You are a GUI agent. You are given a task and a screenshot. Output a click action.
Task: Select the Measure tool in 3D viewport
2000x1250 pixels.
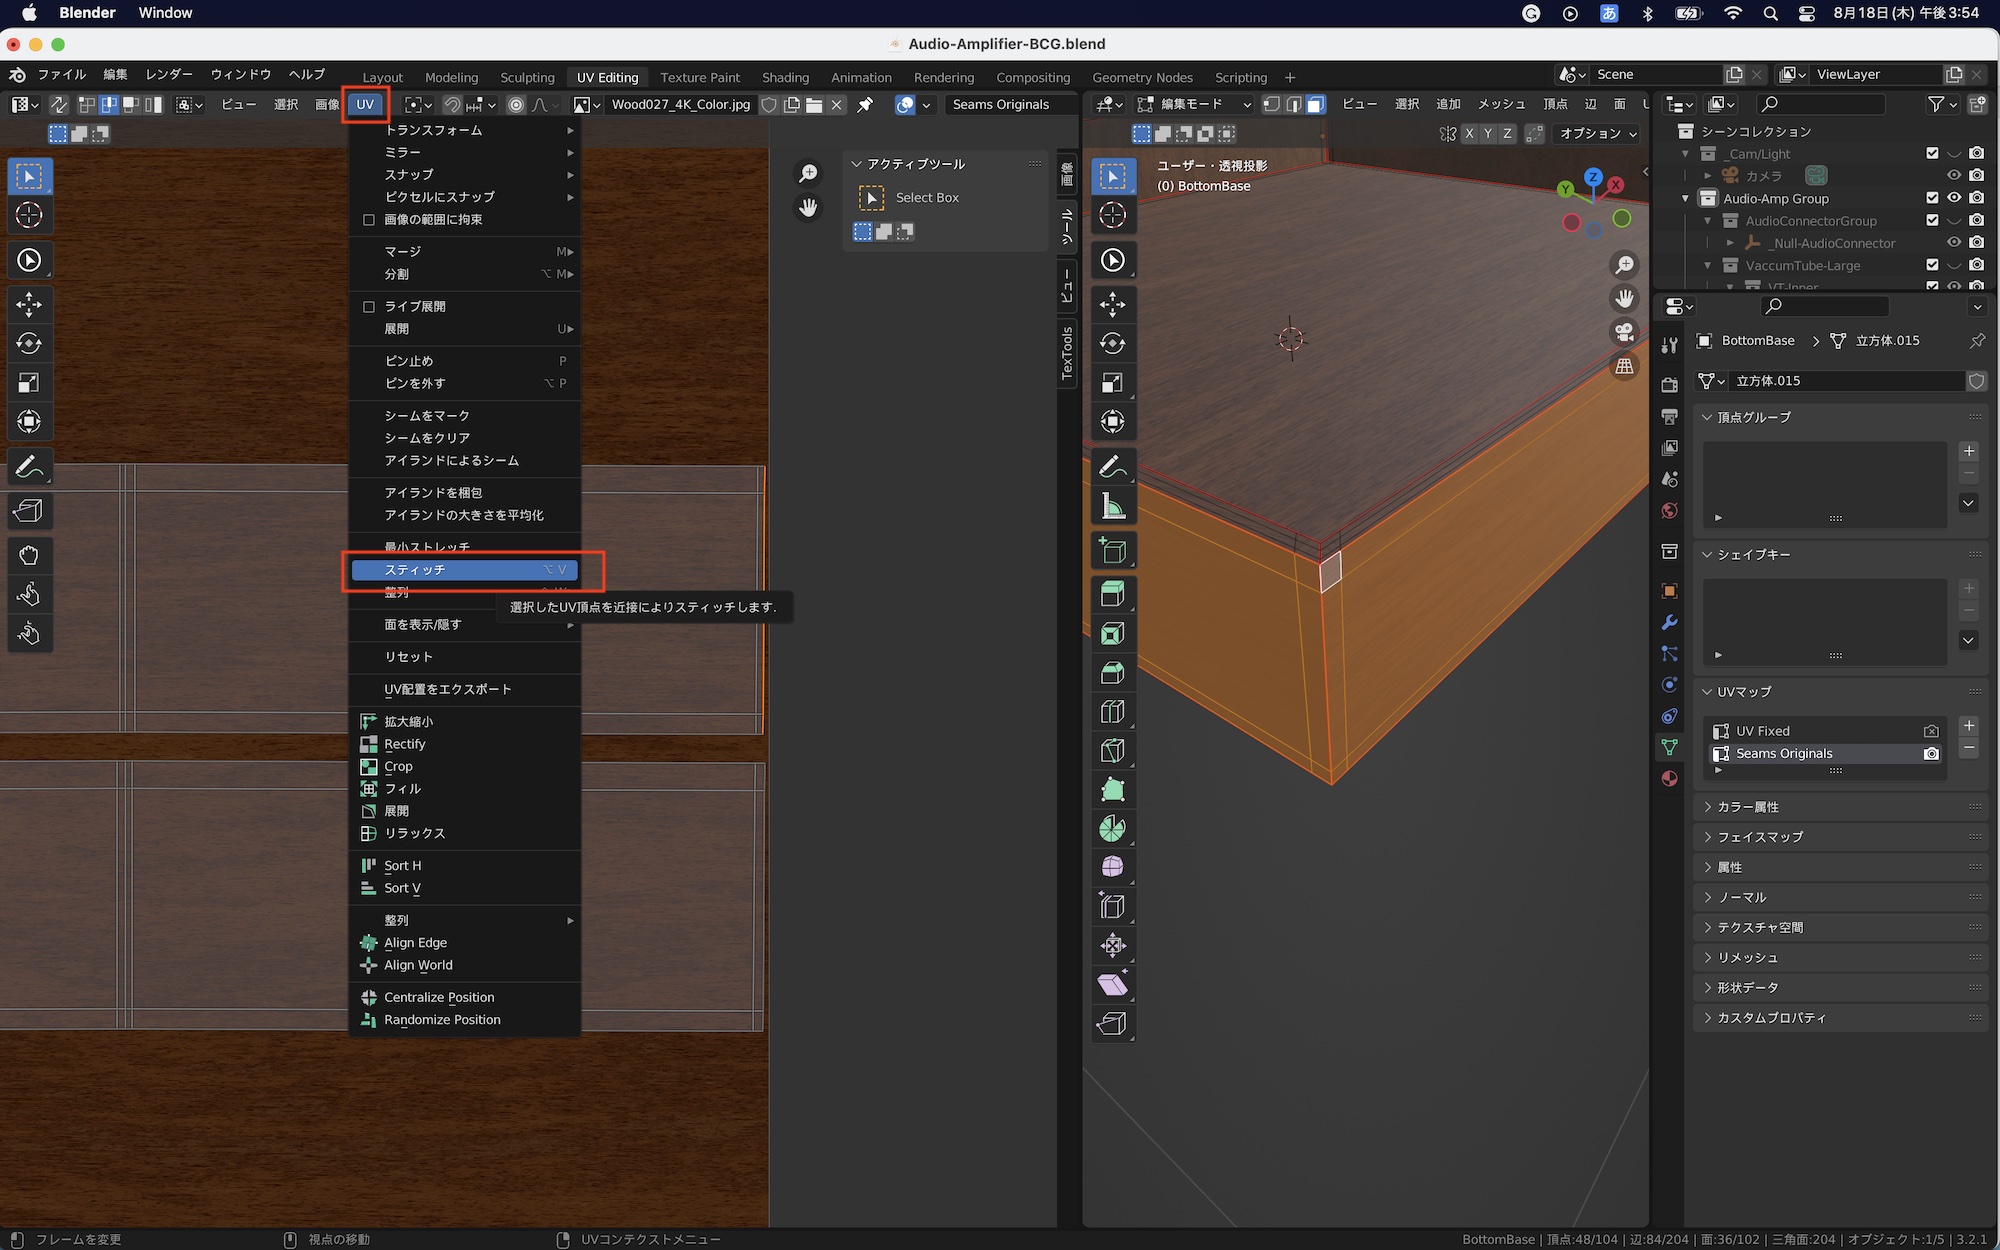(x=1113, y=507)
